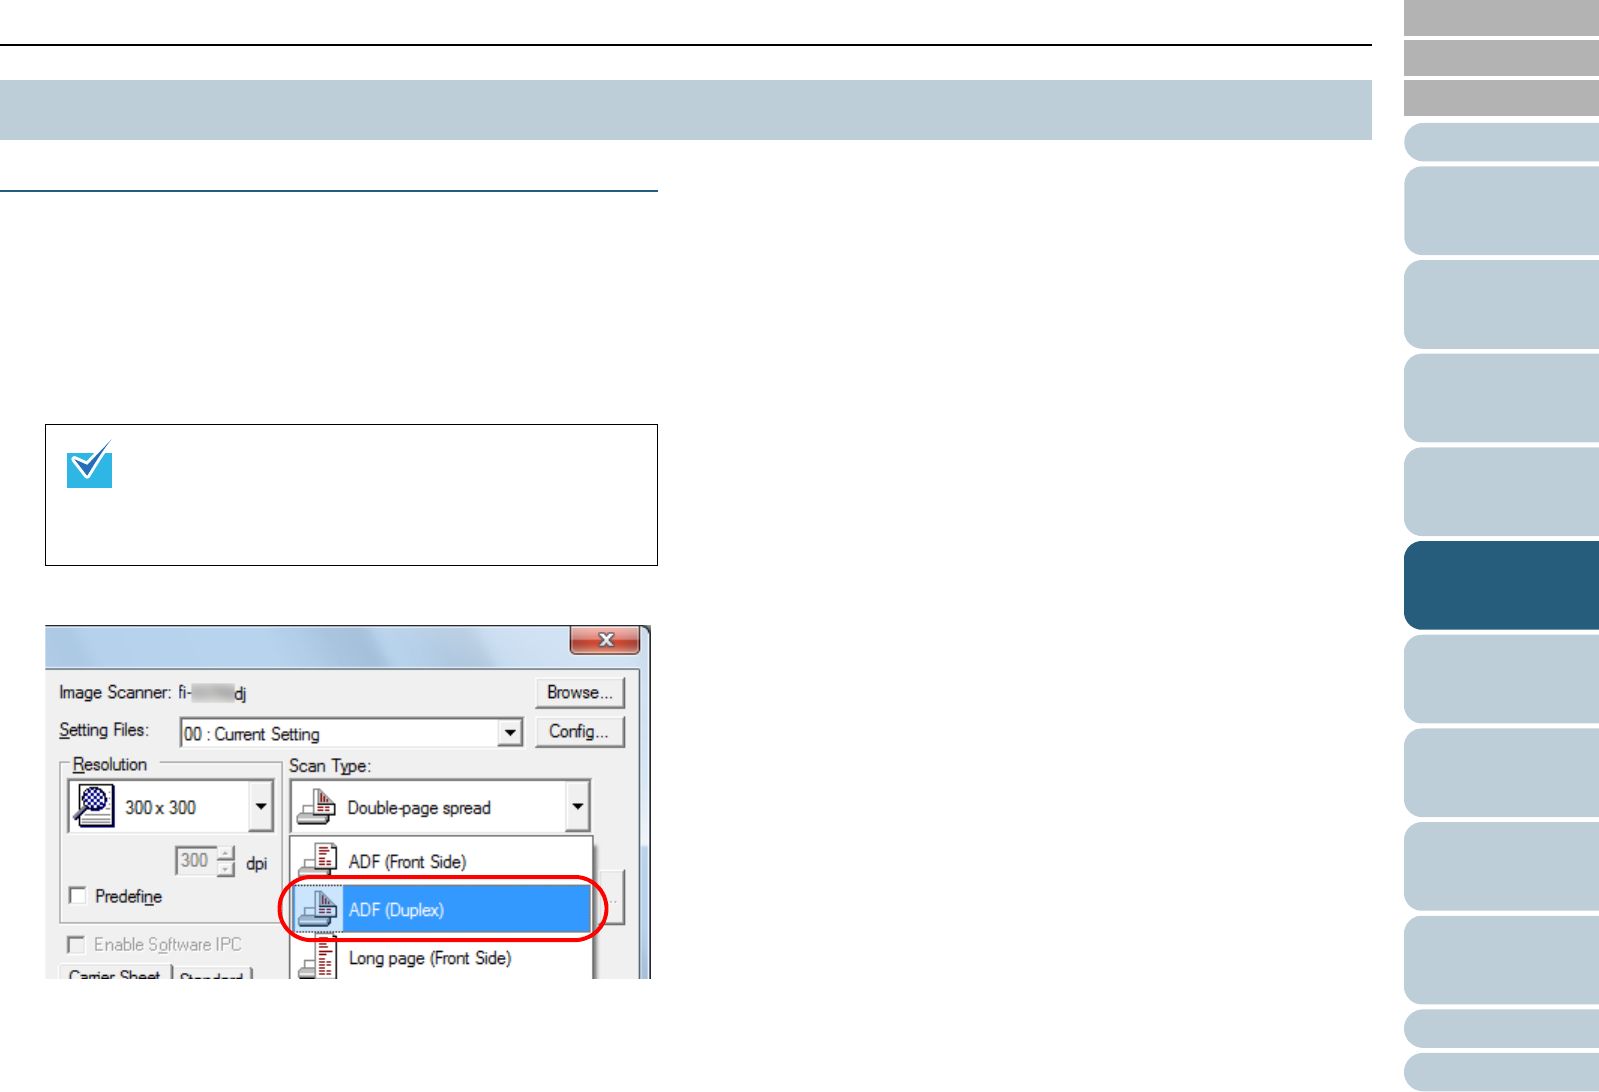
Task: Choose ADF (Duplex) from the list
Action: click(441, 909)
